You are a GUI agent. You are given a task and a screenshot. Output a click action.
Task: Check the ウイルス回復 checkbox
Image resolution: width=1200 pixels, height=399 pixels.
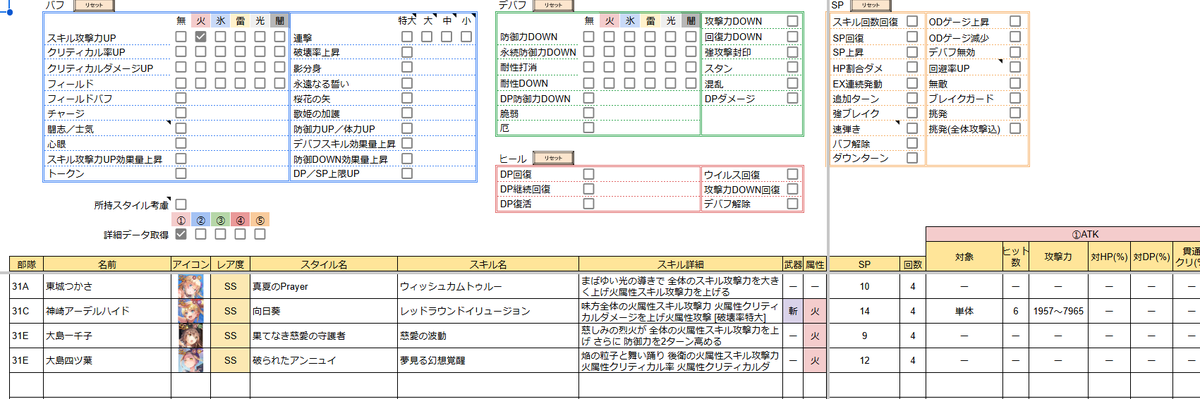pos(792,174)
